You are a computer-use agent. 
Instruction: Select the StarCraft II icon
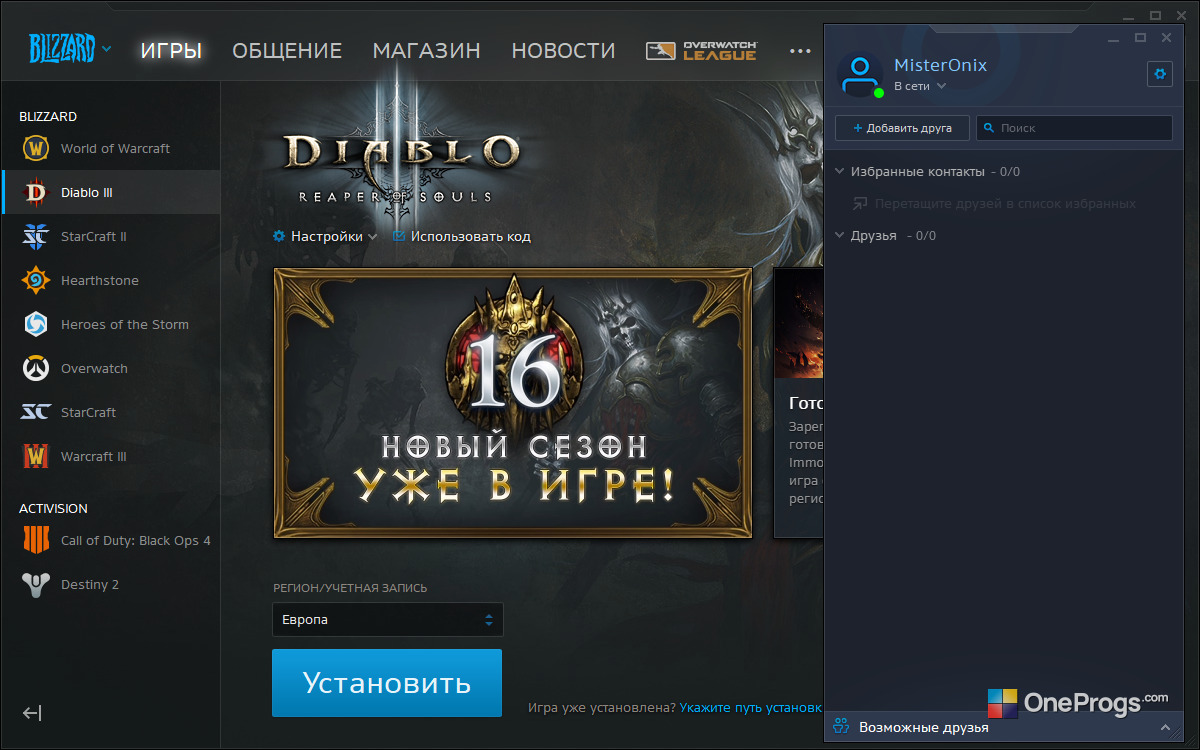pos(36,236)
